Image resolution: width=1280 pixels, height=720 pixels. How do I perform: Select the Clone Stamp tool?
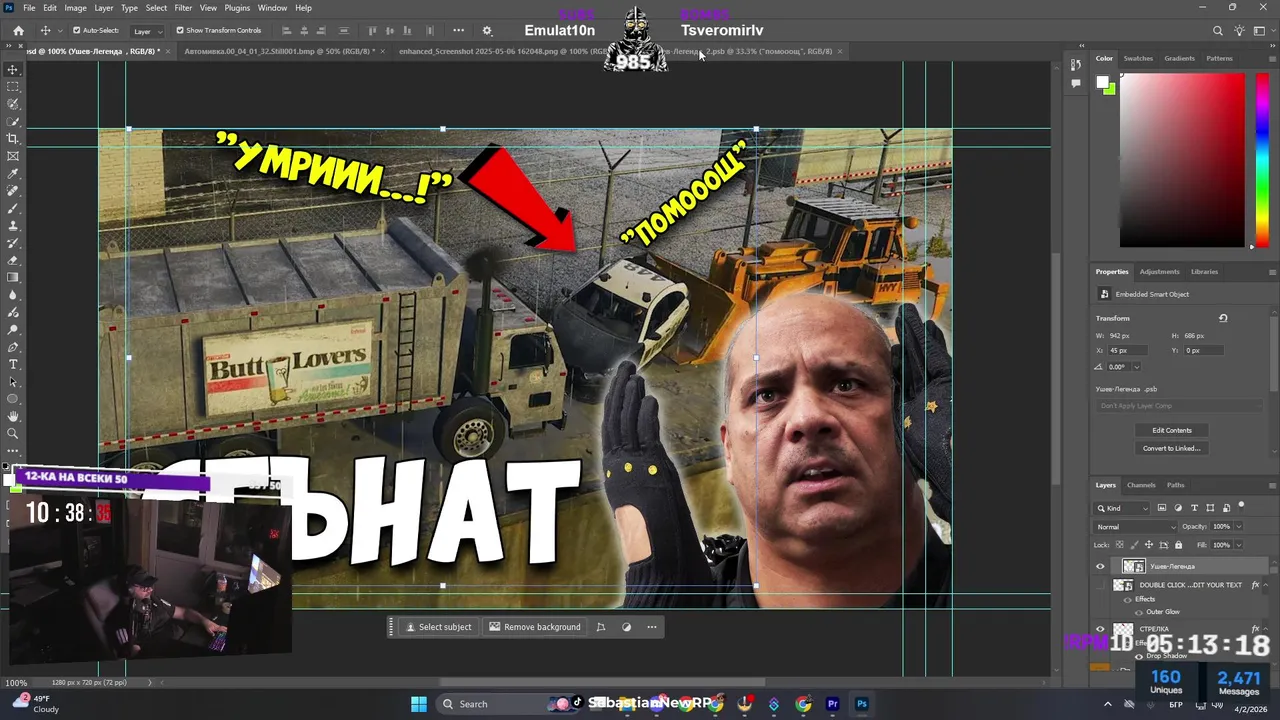(x=13, y=226)
